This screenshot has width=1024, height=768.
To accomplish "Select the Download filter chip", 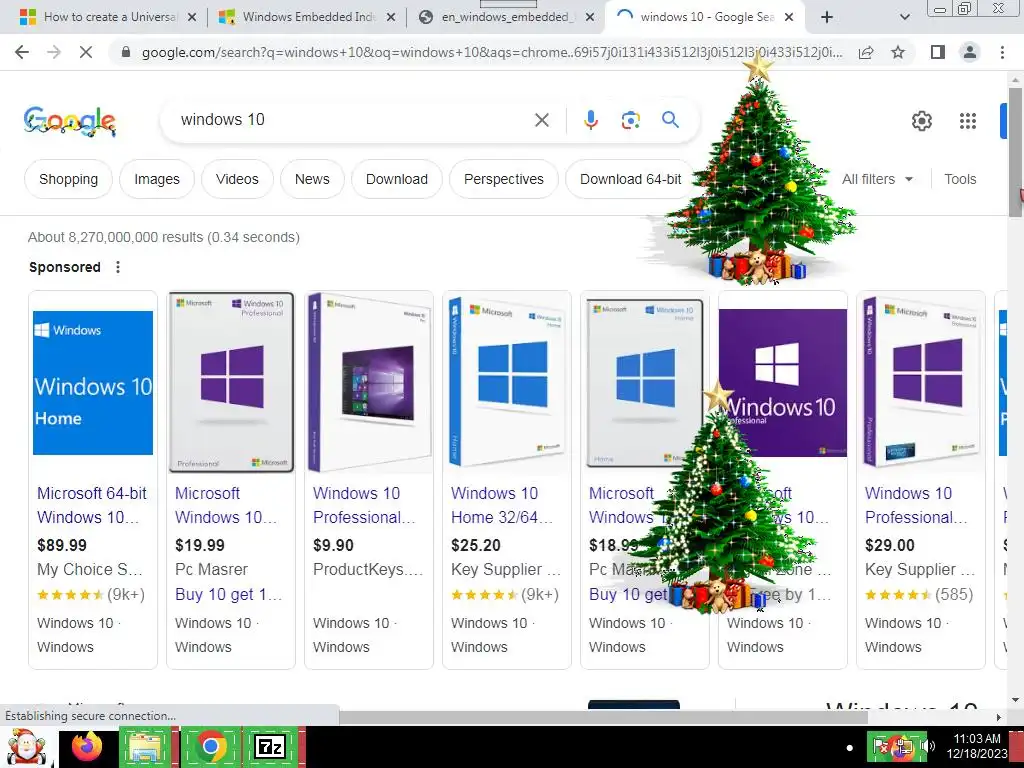I will (x=397, y=179).
